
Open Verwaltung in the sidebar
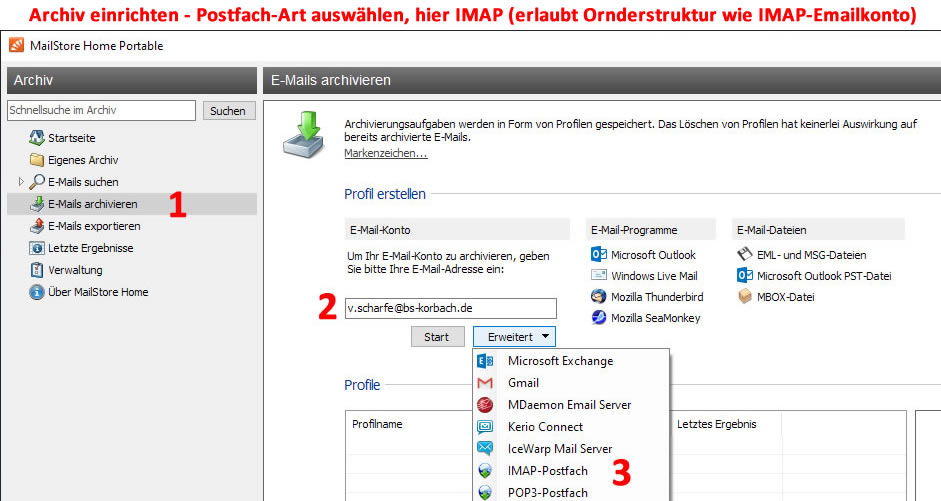pyautogui.click(x=75, y=269)
